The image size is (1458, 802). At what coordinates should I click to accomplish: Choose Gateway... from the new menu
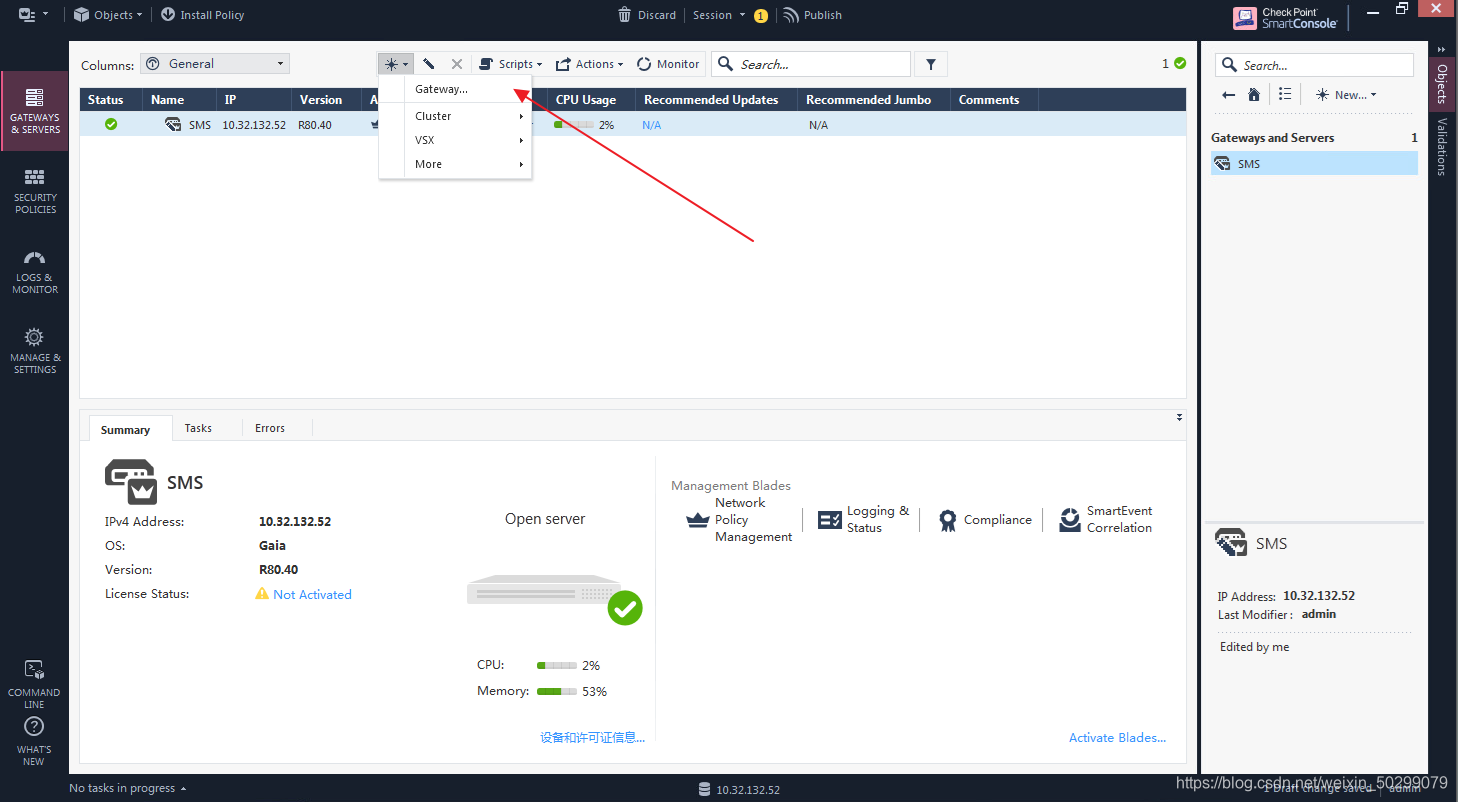tap(455, 89)
